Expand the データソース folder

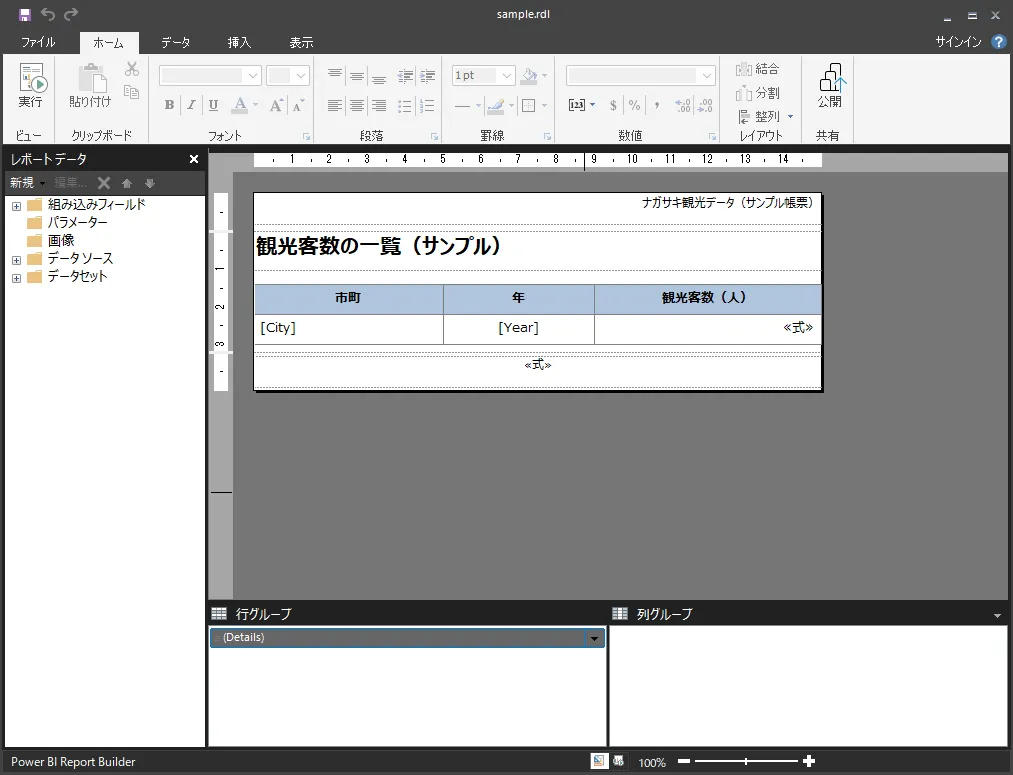point(17,260)
